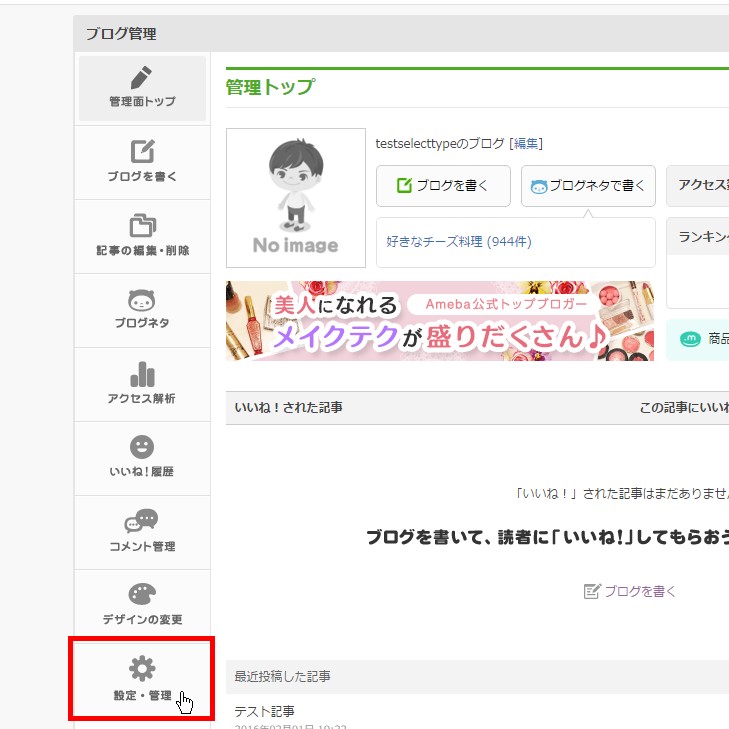
Task: Open the 好きなチーズ料理 (944件) link
Action: point(459,241)
